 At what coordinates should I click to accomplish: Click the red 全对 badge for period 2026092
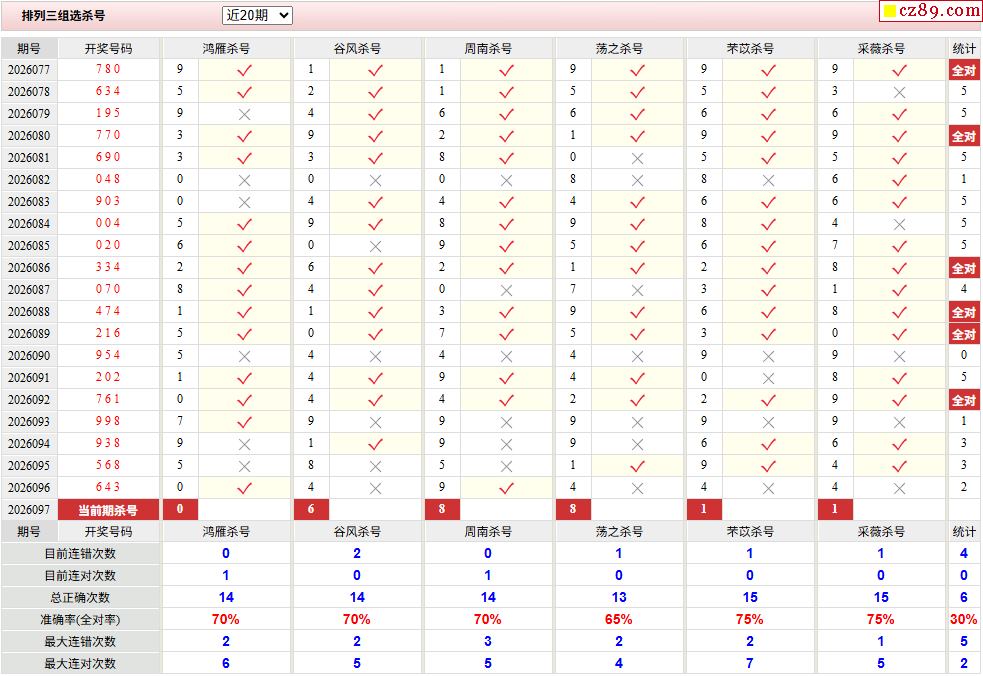(x=963, y=400)
